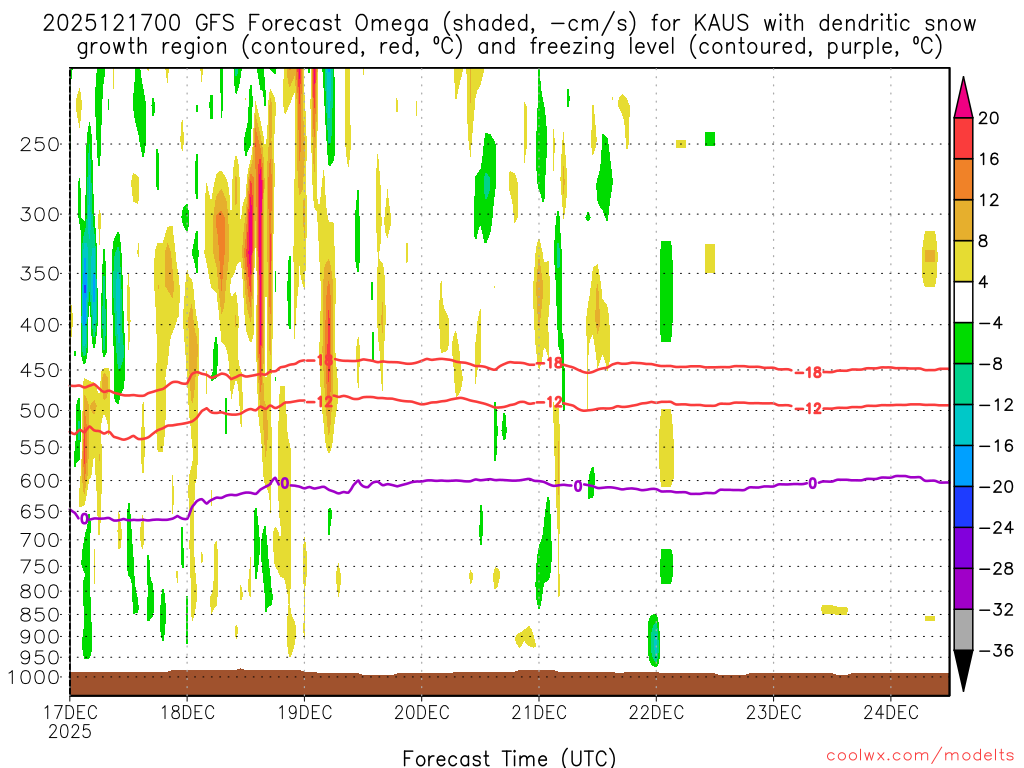This screenshot has height=768, width=1024.
Task: Click the 22DEC time axis label
Action: 656,712
